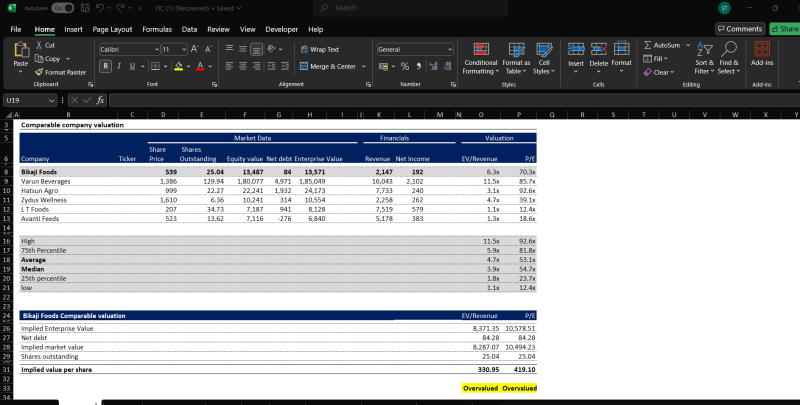Apply Comma Style format
This screenshot has height=405, width=800.
(418, 66)
